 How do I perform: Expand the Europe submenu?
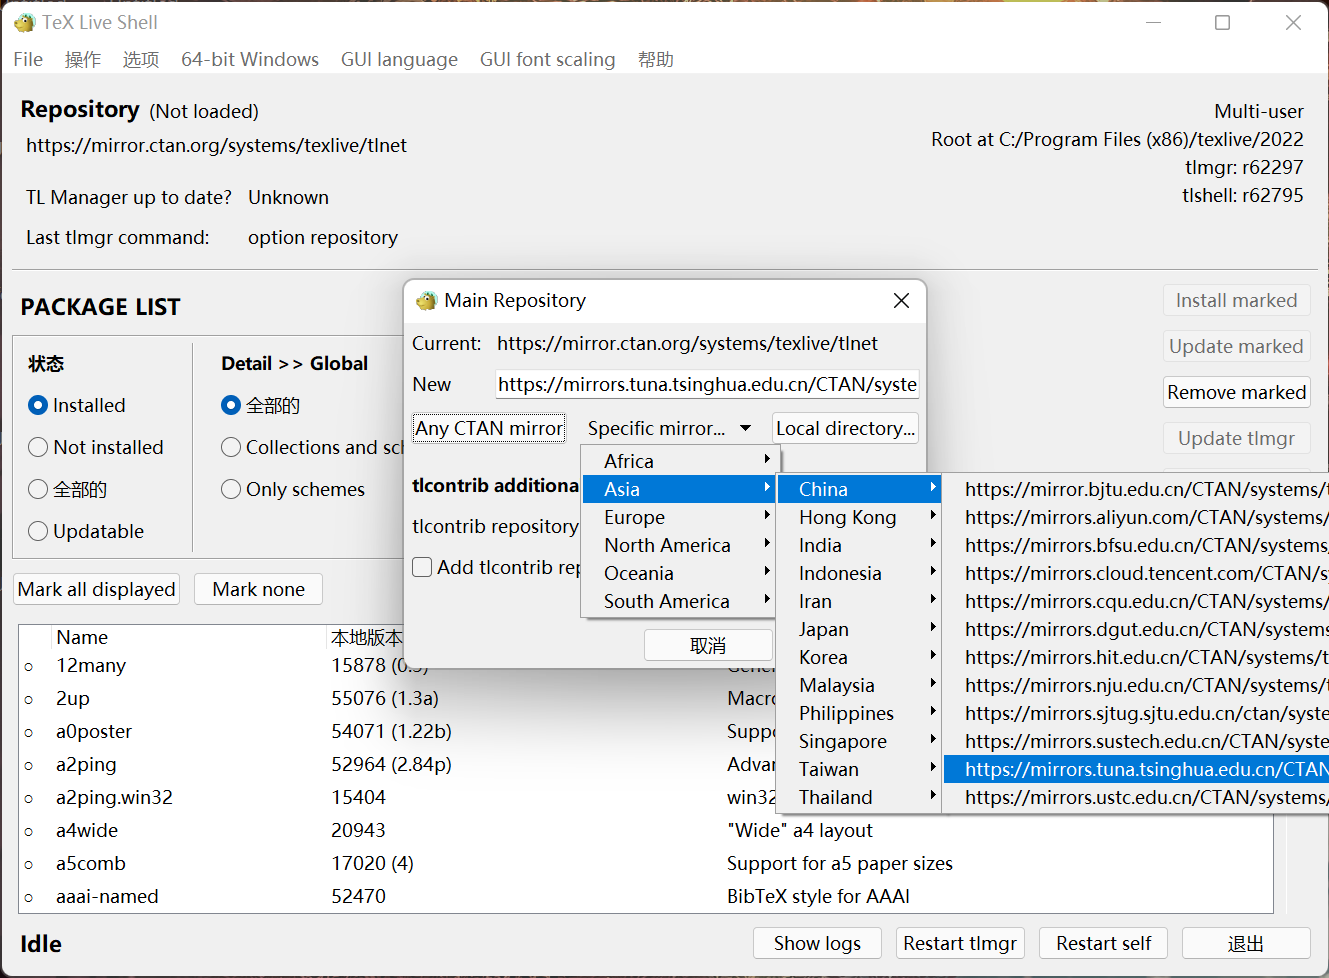[x=680, y=517]
